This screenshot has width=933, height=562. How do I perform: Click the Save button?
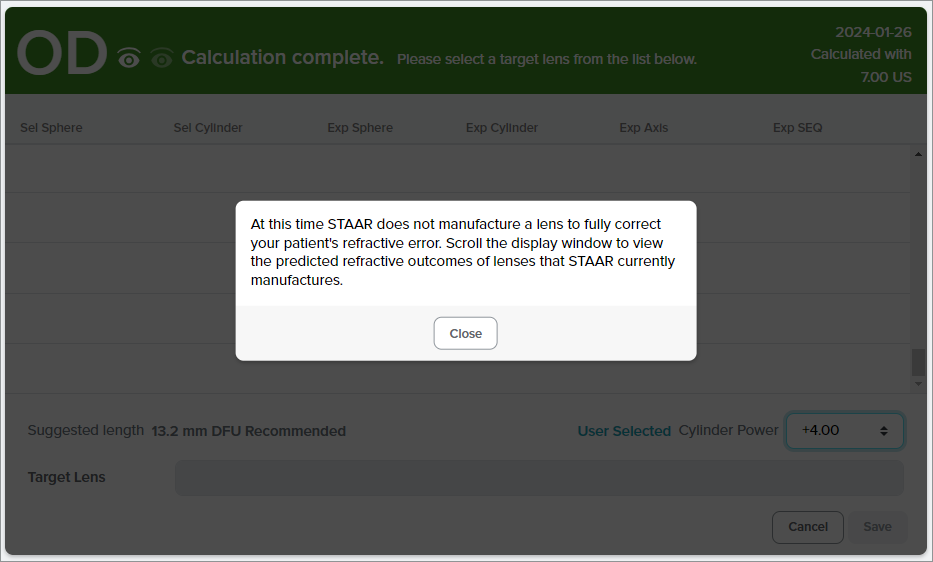click(877, 527)
